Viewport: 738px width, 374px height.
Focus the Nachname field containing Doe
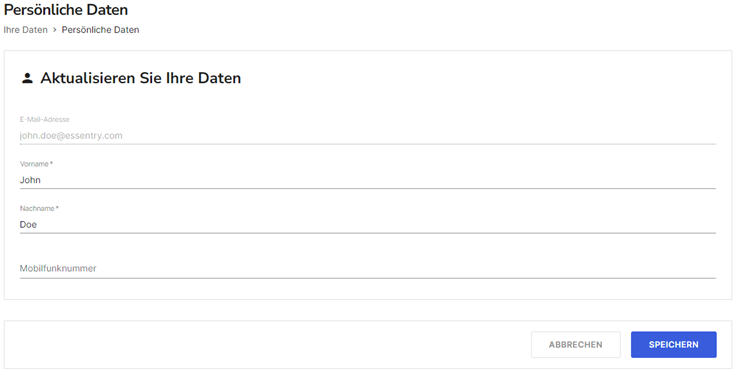click(368, 224)
